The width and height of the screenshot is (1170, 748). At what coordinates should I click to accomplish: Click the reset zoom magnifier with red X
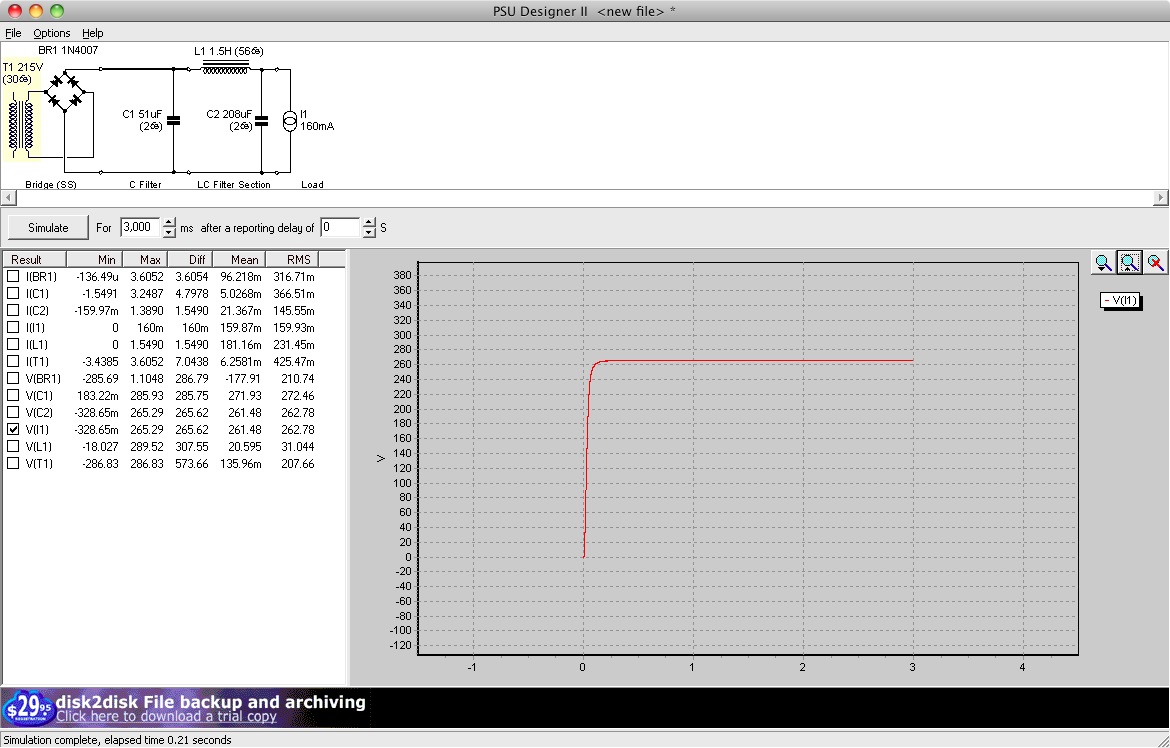1155,263
